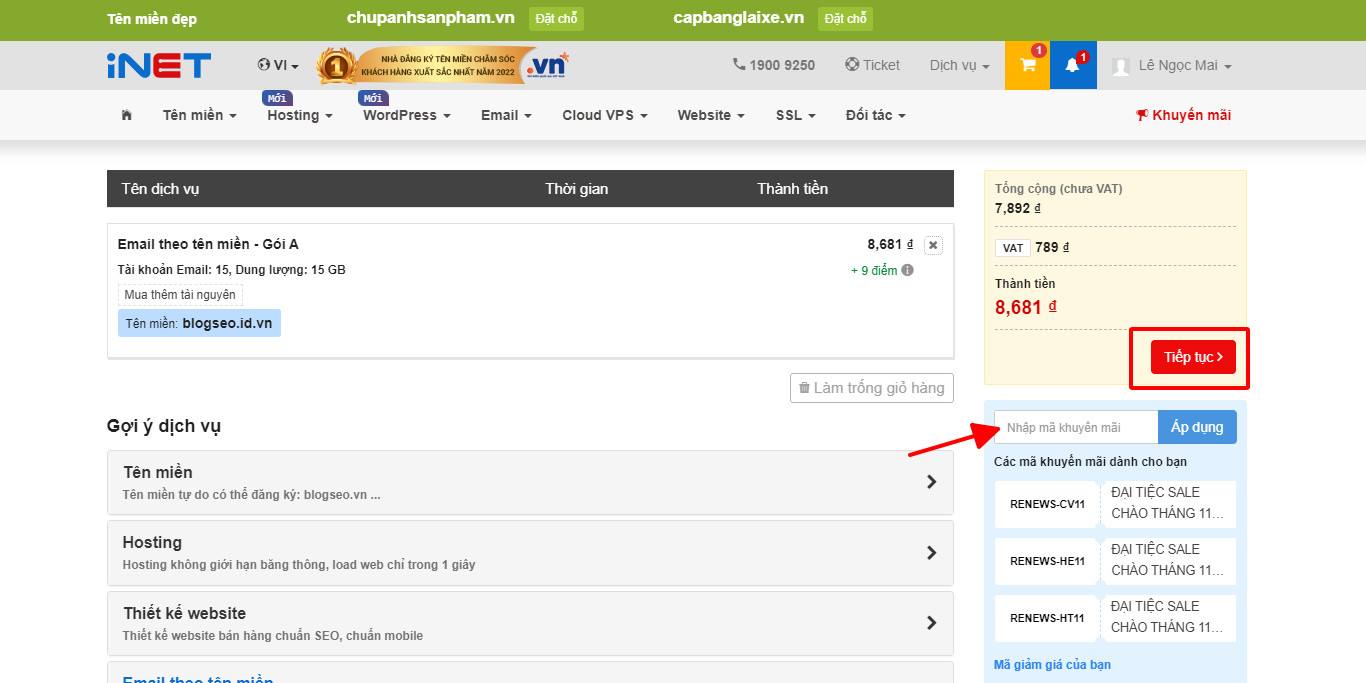Open the Hosting menu
Image resolution: width=1366 pixels, height=683 pixels.
click(x=300, y=115)
